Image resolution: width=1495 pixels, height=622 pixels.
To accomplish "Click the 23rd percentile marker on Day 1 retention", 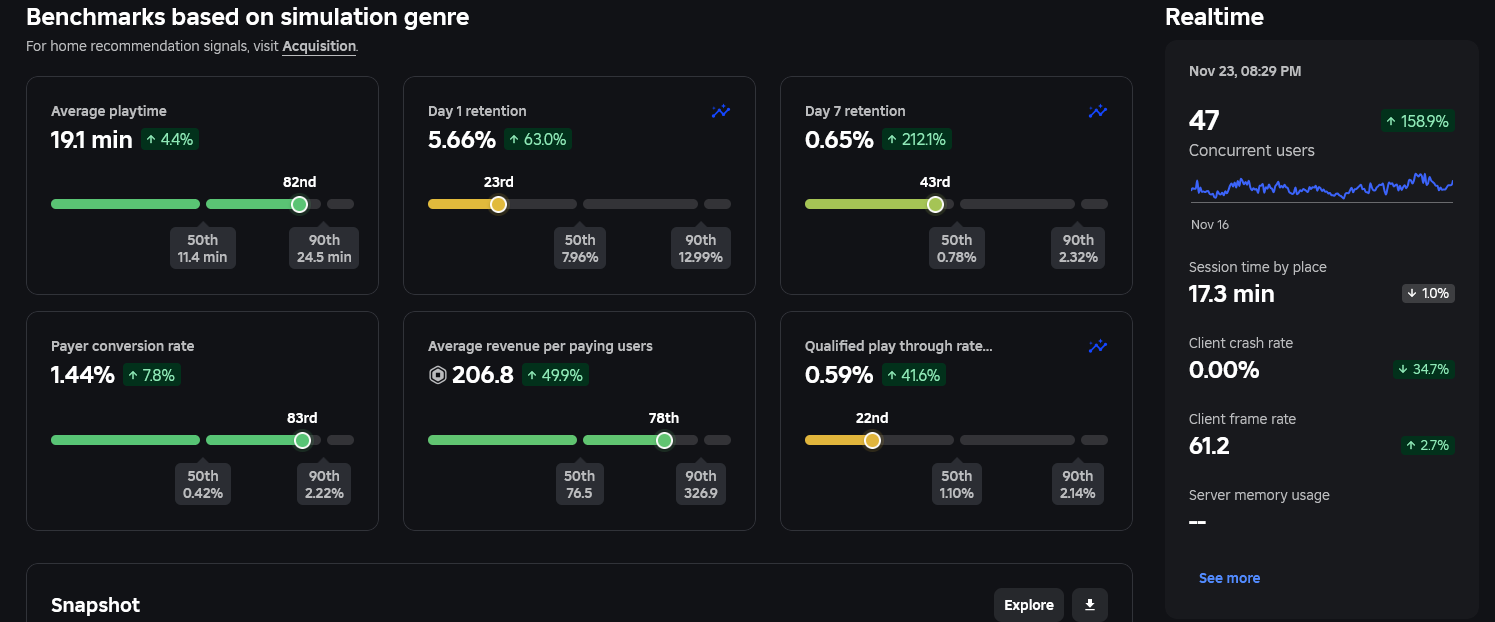I will click(x=498, y=204).
